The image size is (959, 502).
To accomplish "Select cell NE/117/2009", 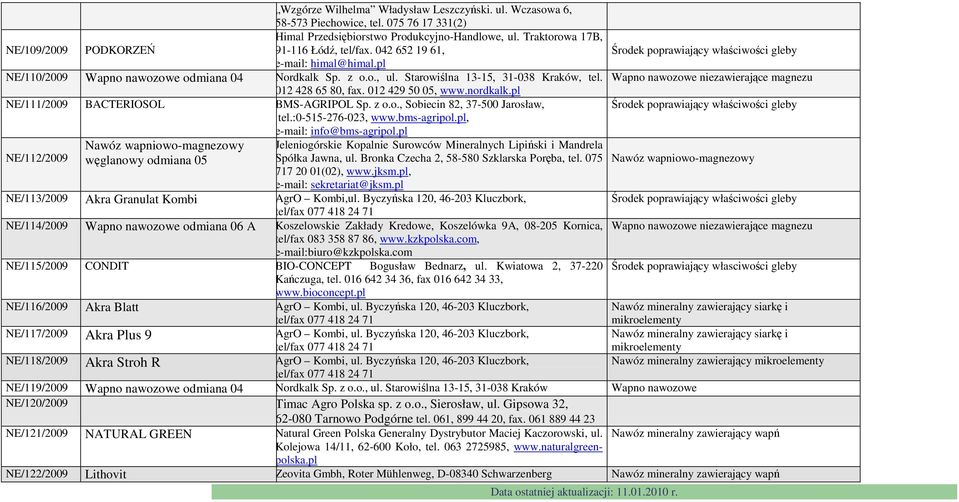I will [x=40, y=340].
